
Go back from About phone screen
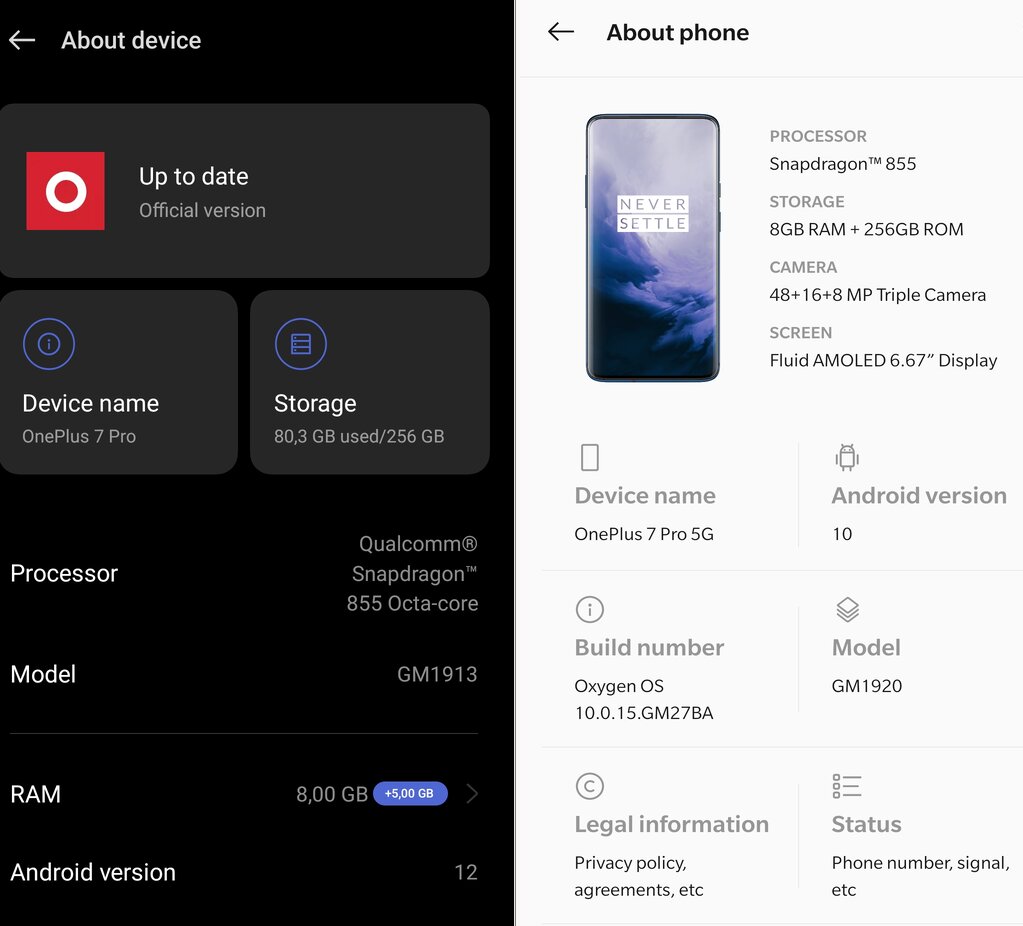[x=560, y=31]
